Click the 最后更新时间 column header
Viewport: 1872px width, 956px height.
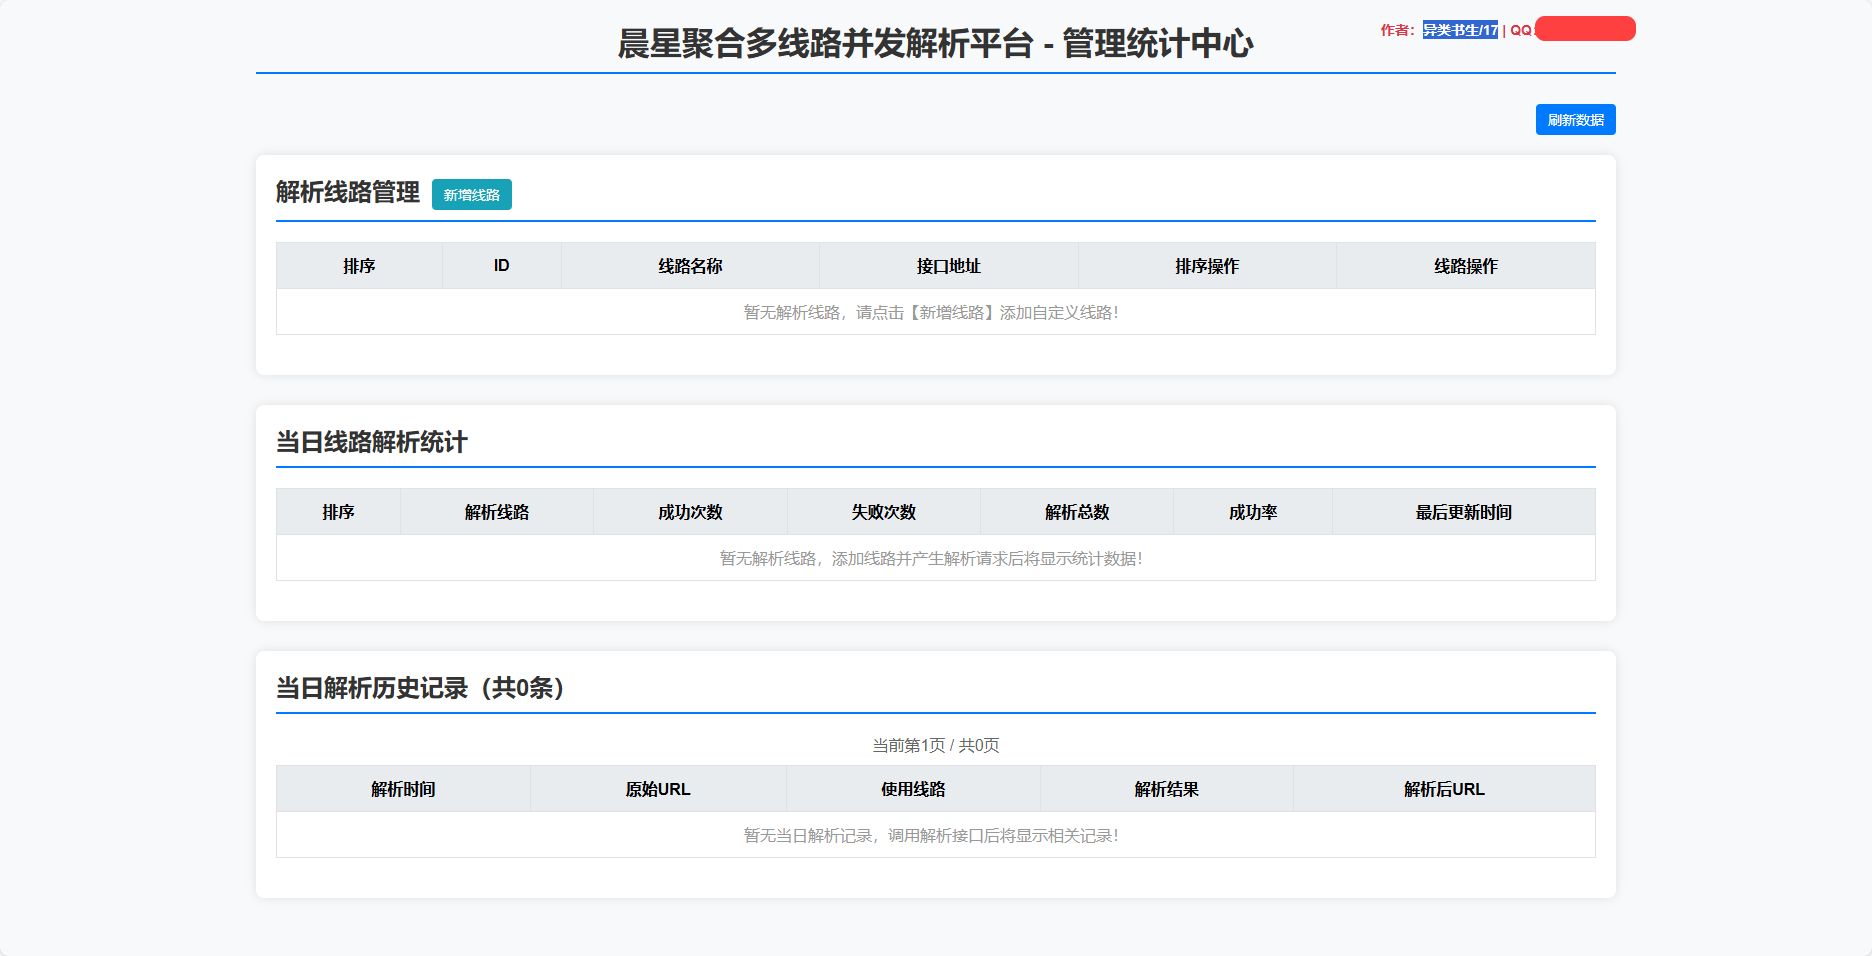tap(1463, 512)
